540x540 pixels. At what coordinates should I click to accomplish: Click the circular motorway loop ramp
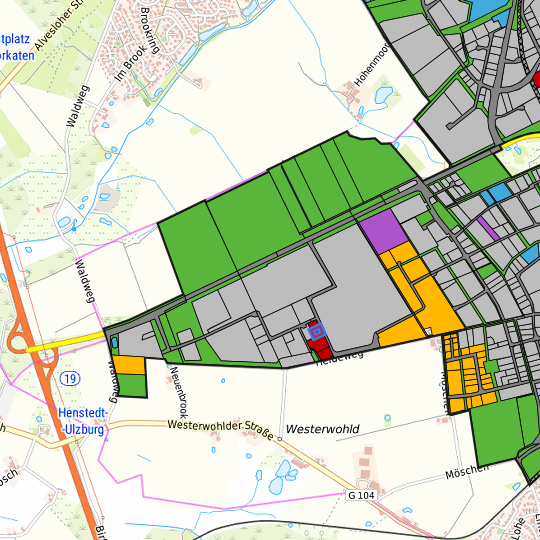tap(18, 342)
